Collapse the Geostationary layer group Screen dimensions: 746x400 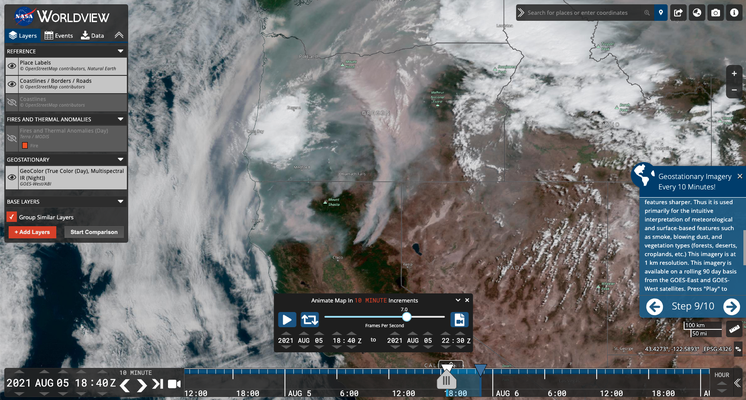(121, 159)
